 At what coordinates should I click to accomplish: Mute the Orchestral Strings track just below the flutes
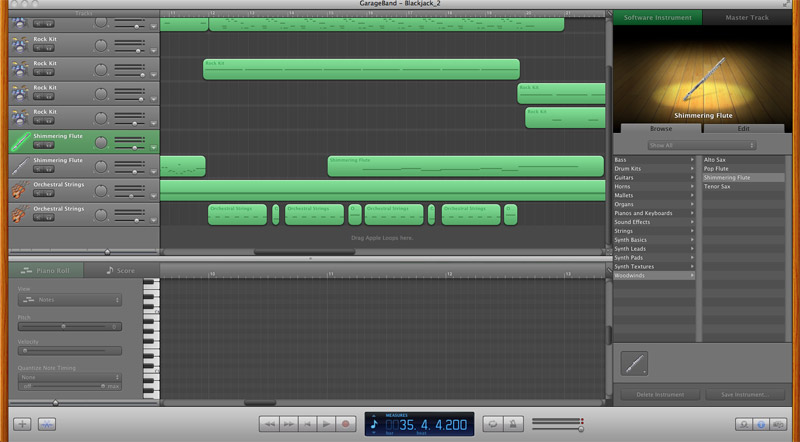[x=38, y=193]
